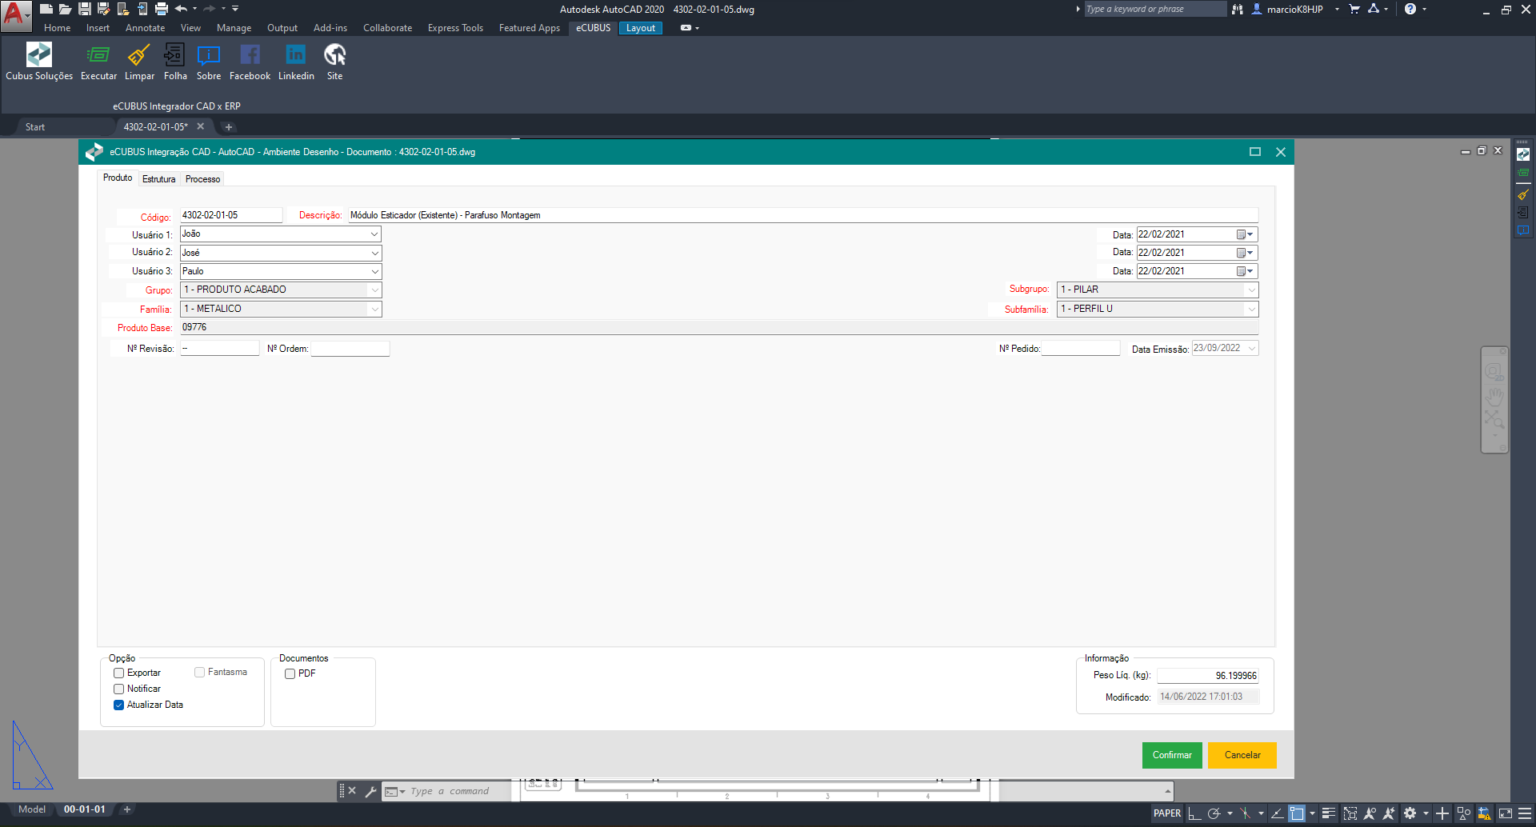Open the Grupo dropdown PRODUTO ACABADO
The width and height of the screenshot is (1536, 827).
point(280,290)
